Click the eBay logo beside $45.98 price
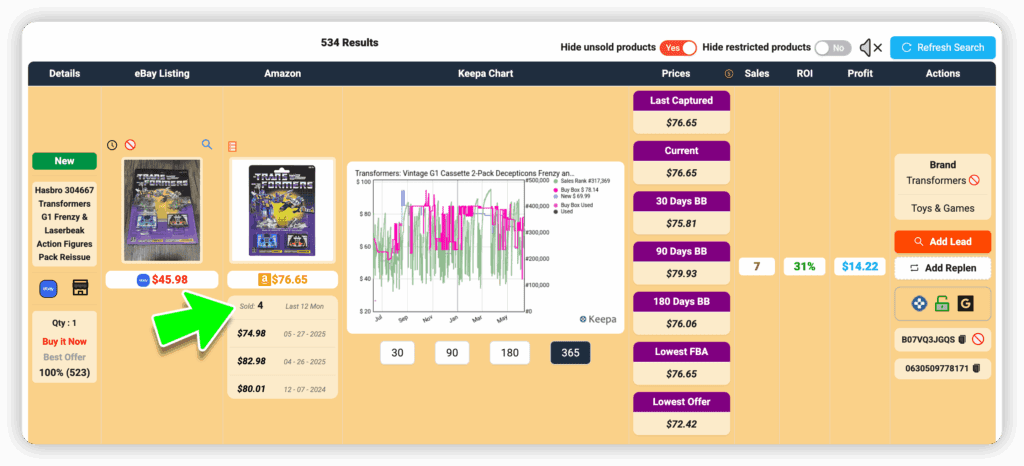The height and width of the screenshot is (466, 1024). click(143, 279)
